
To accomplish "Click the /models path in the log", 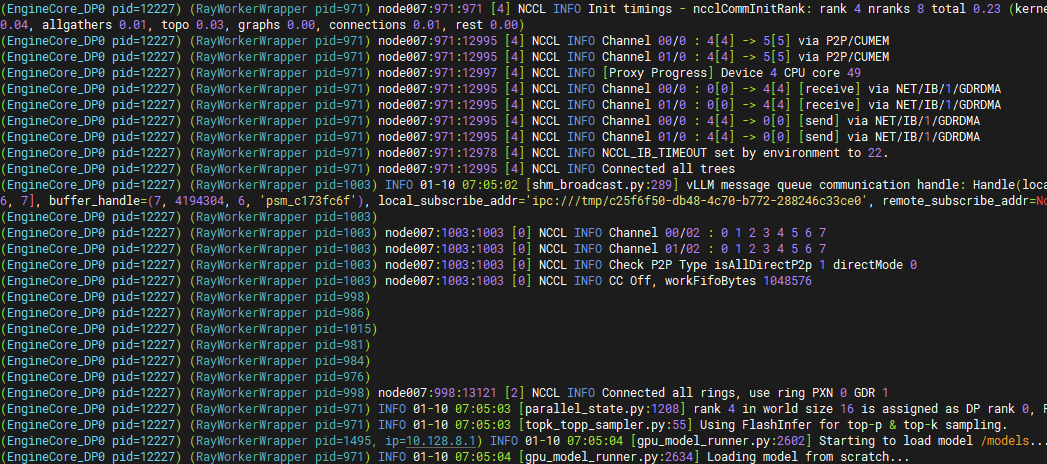I will coord(1013,441).
